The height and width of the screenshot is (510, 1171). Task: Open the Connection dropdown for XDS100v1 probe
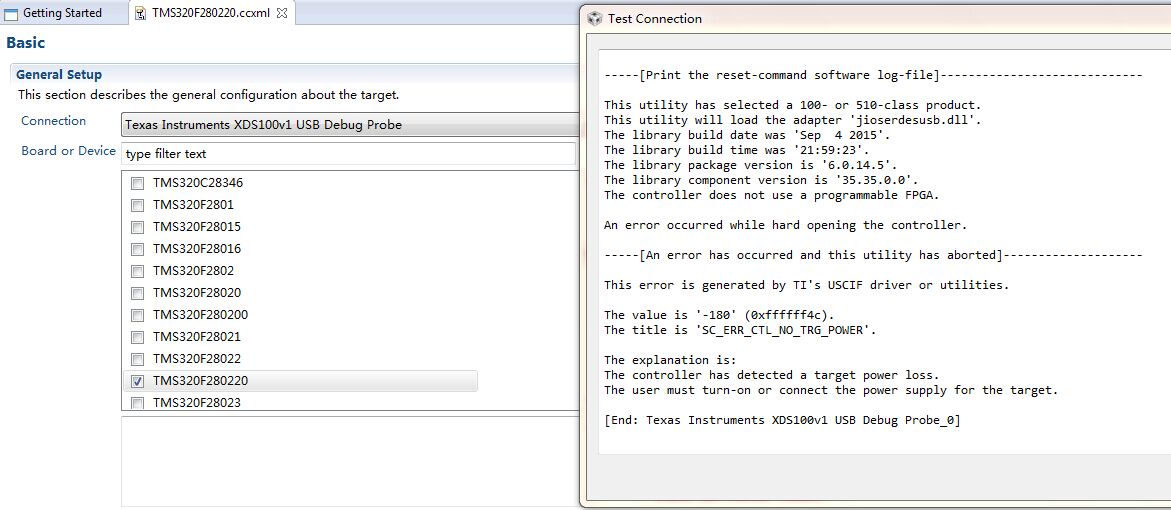point(350,125)
